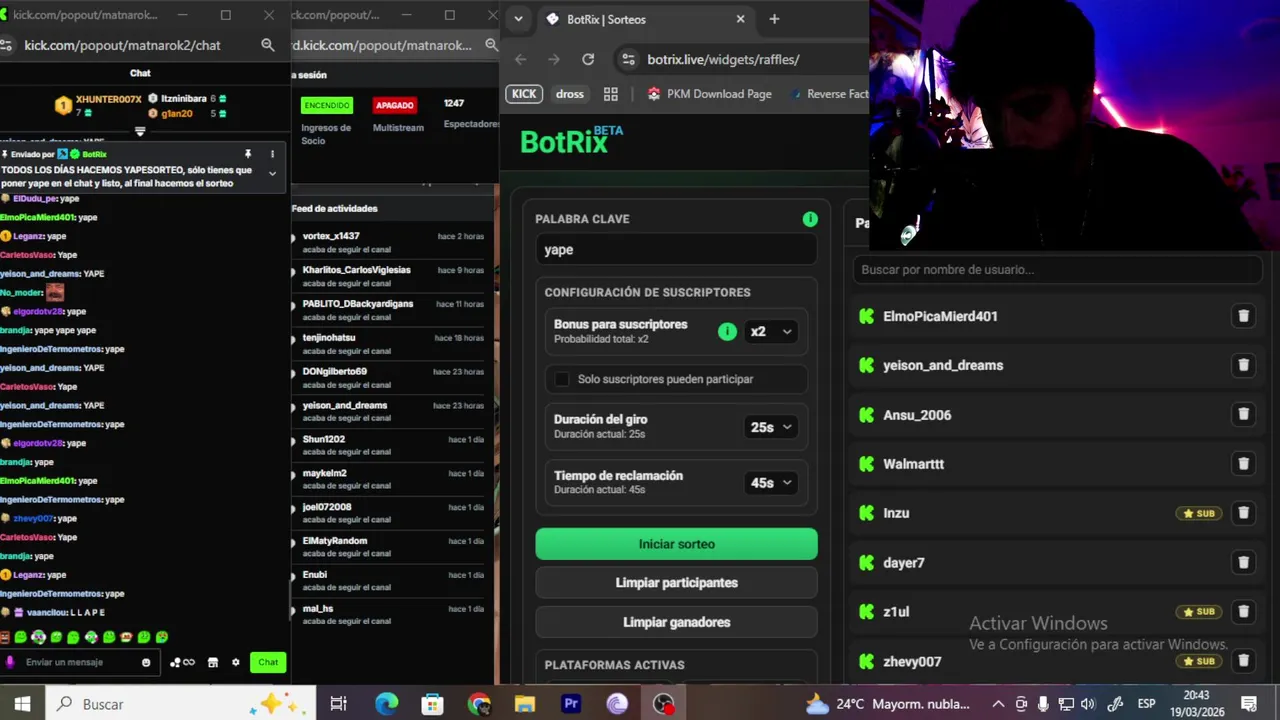Click the zoom magnifier in Kick chat address bar
Image resolution: width=1280 pixels, height=720 pixels.
click(267, 45)
